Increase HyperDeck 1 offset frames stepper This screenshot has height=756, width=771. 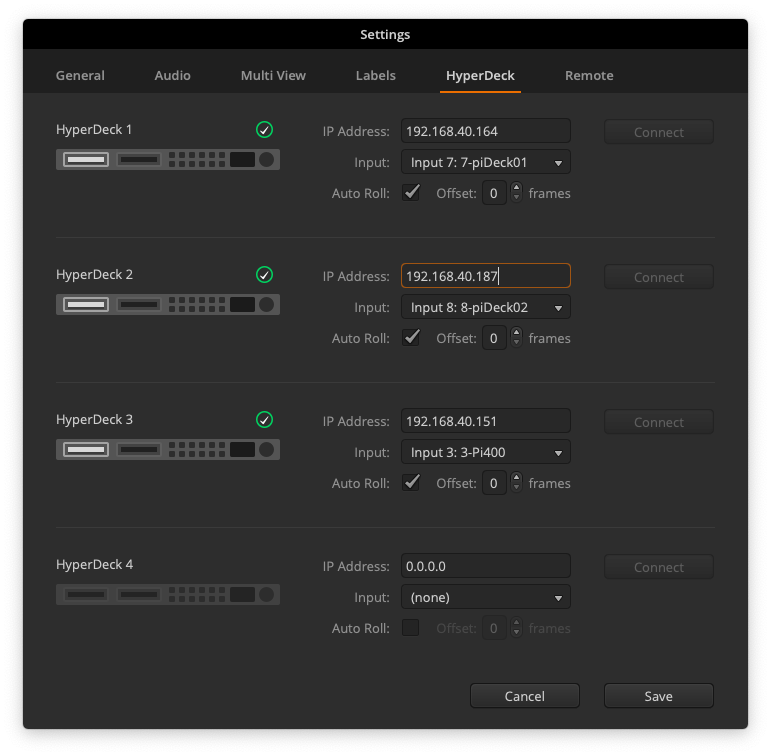point(516,187)
